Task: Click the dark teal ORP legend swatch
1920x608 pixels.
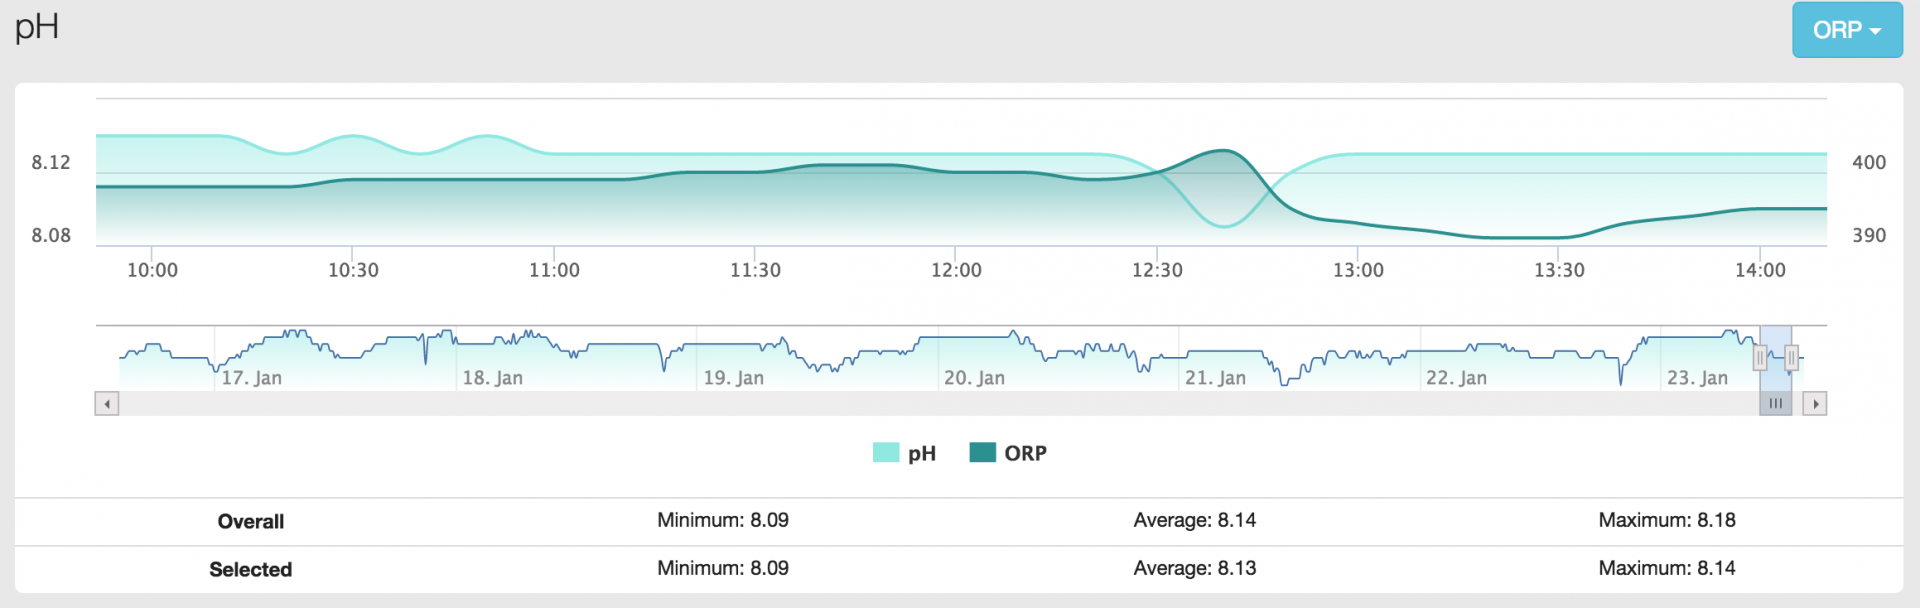Action: [982, 453]
